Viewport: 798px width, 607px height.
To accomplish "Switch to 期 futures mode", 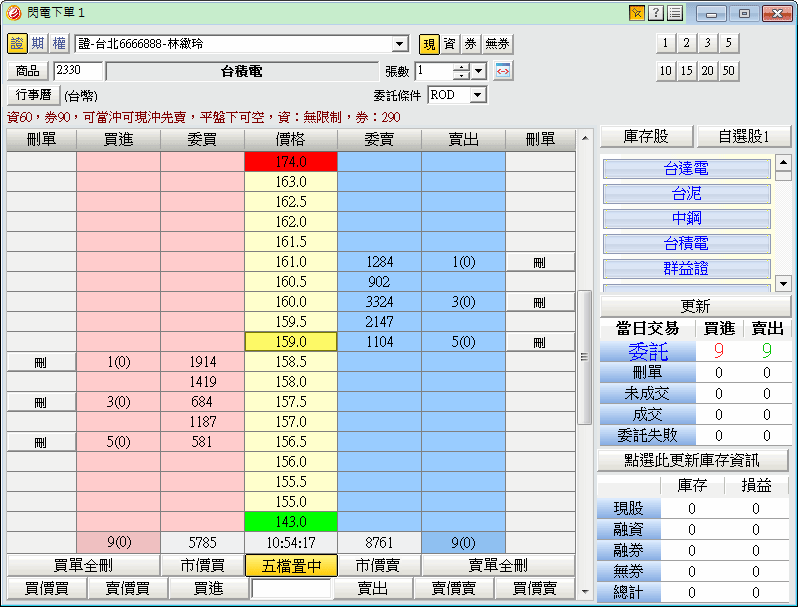I will tap(38, 44).
